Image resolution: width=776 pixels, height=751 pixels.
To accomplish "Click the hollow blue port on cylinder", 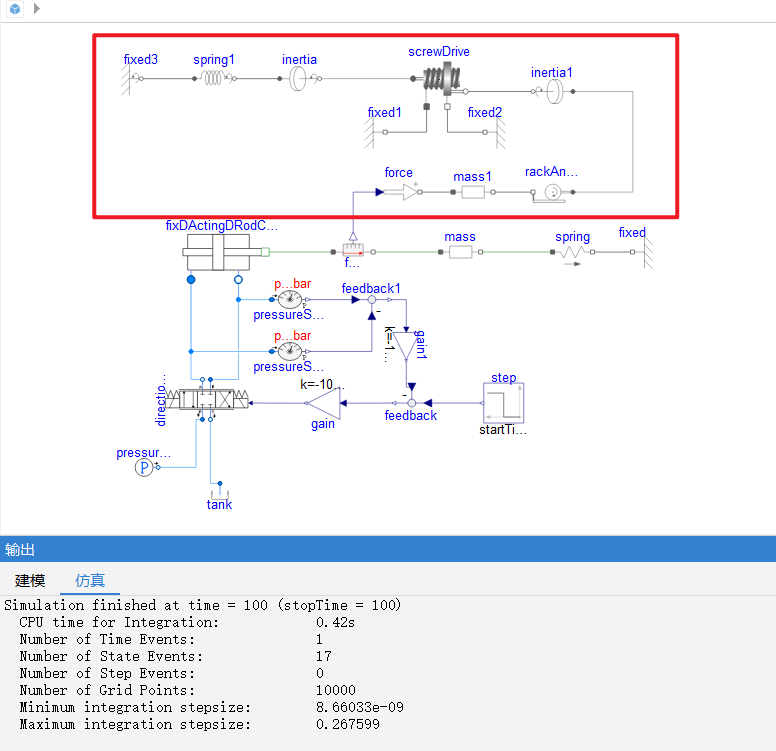I will click(x=238, y=280).
